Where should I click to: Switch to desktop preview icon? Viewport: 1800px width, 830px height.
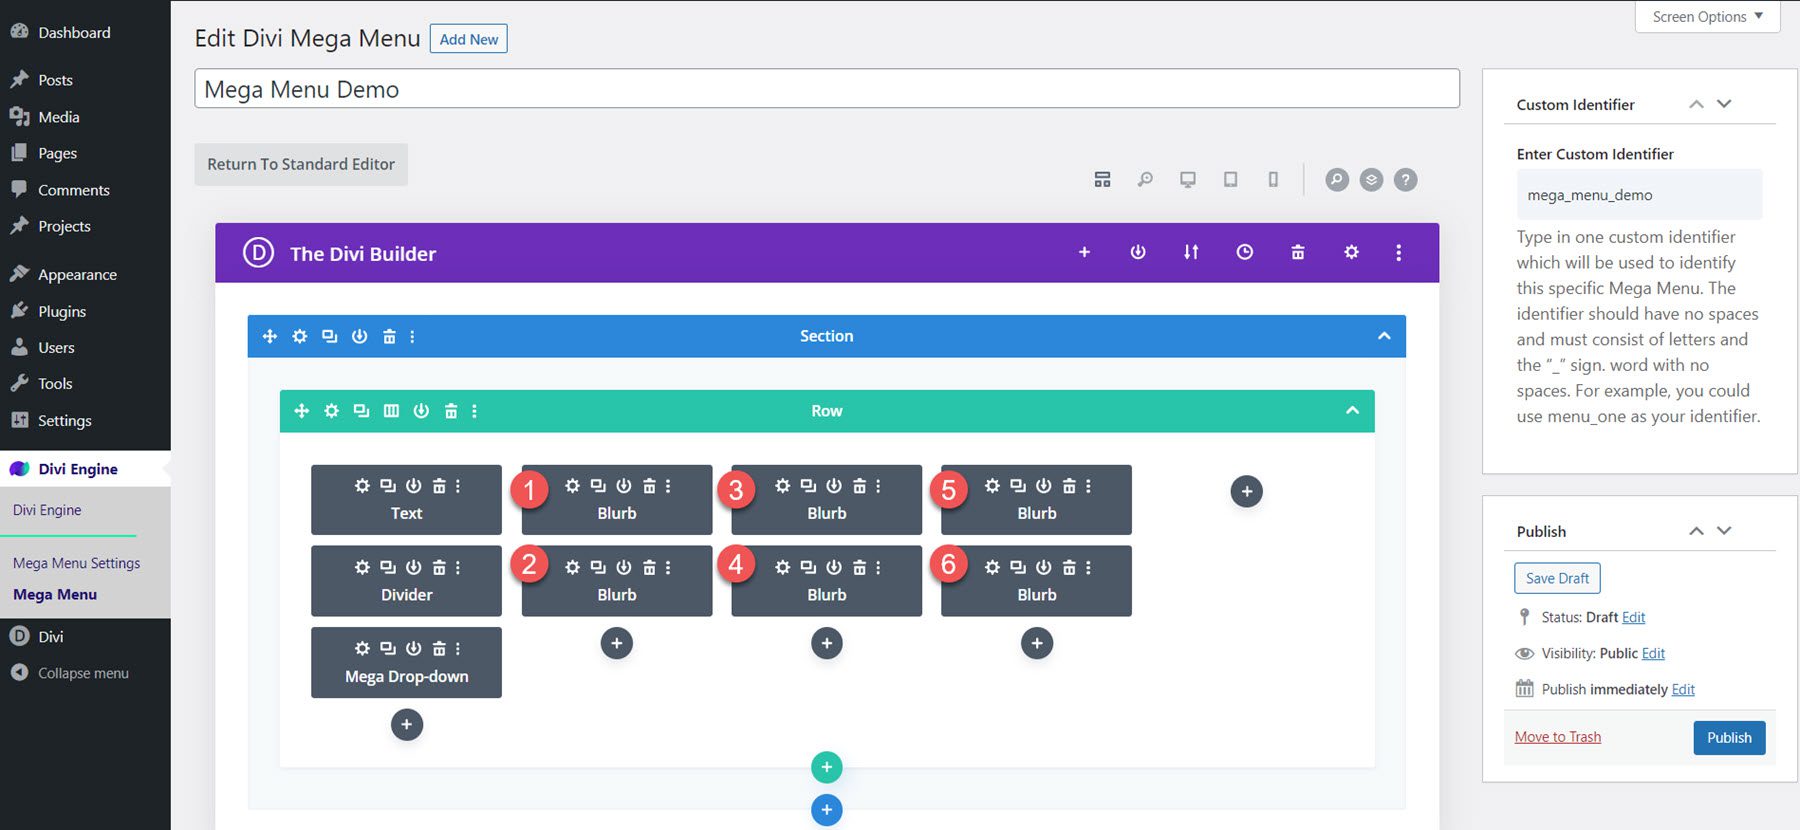click(1188, 180)
